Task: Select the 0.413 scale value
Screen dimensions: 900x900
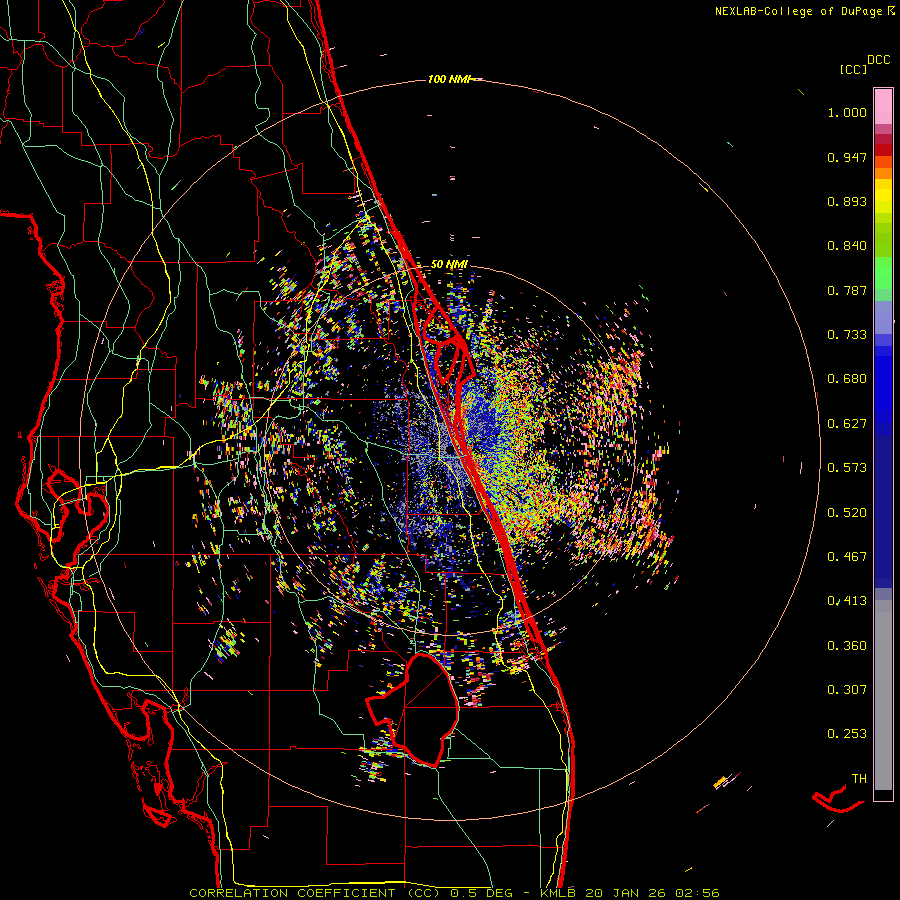Action: point(847,601)
